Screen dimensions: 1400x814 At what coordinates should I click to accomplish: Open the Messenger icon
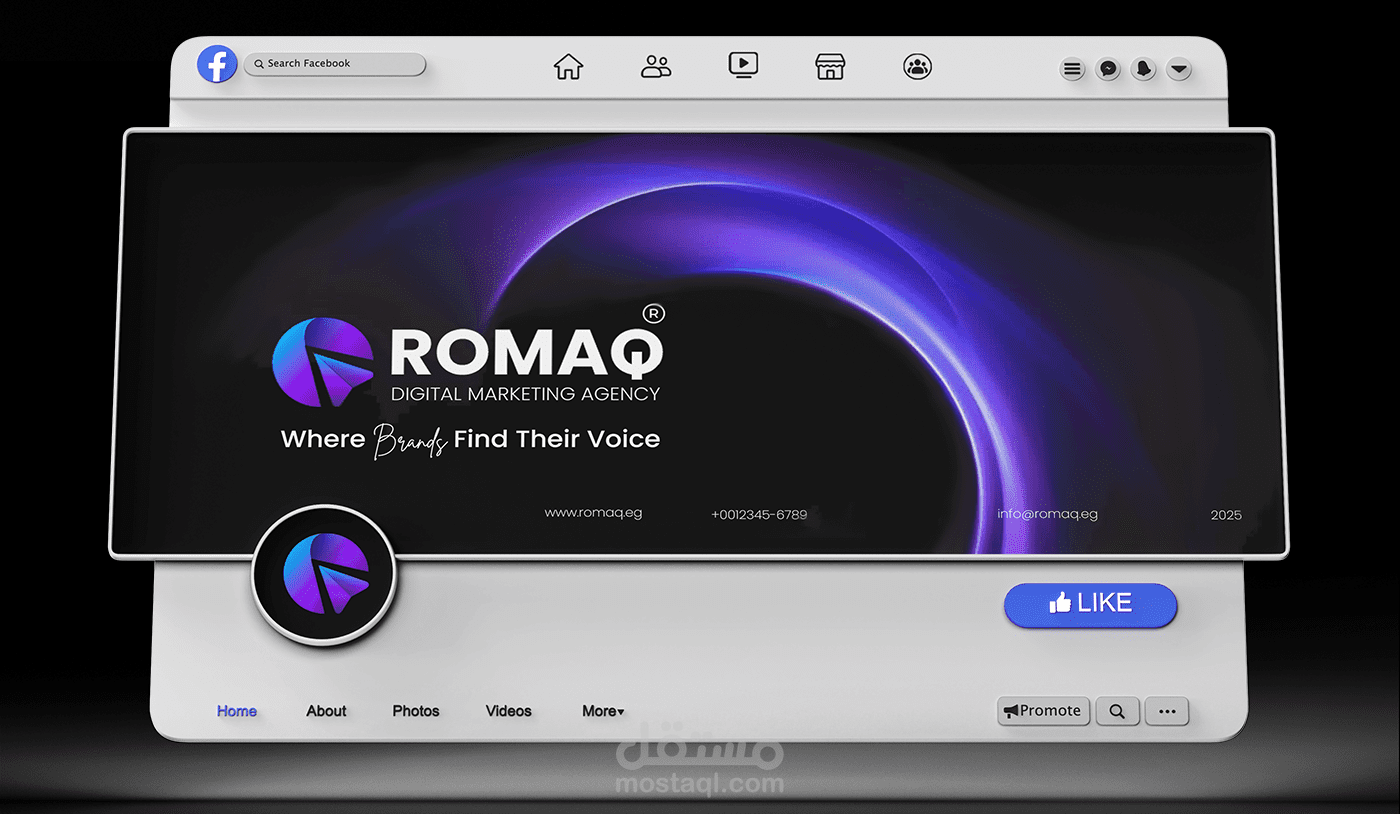[x=1108, y=69]
